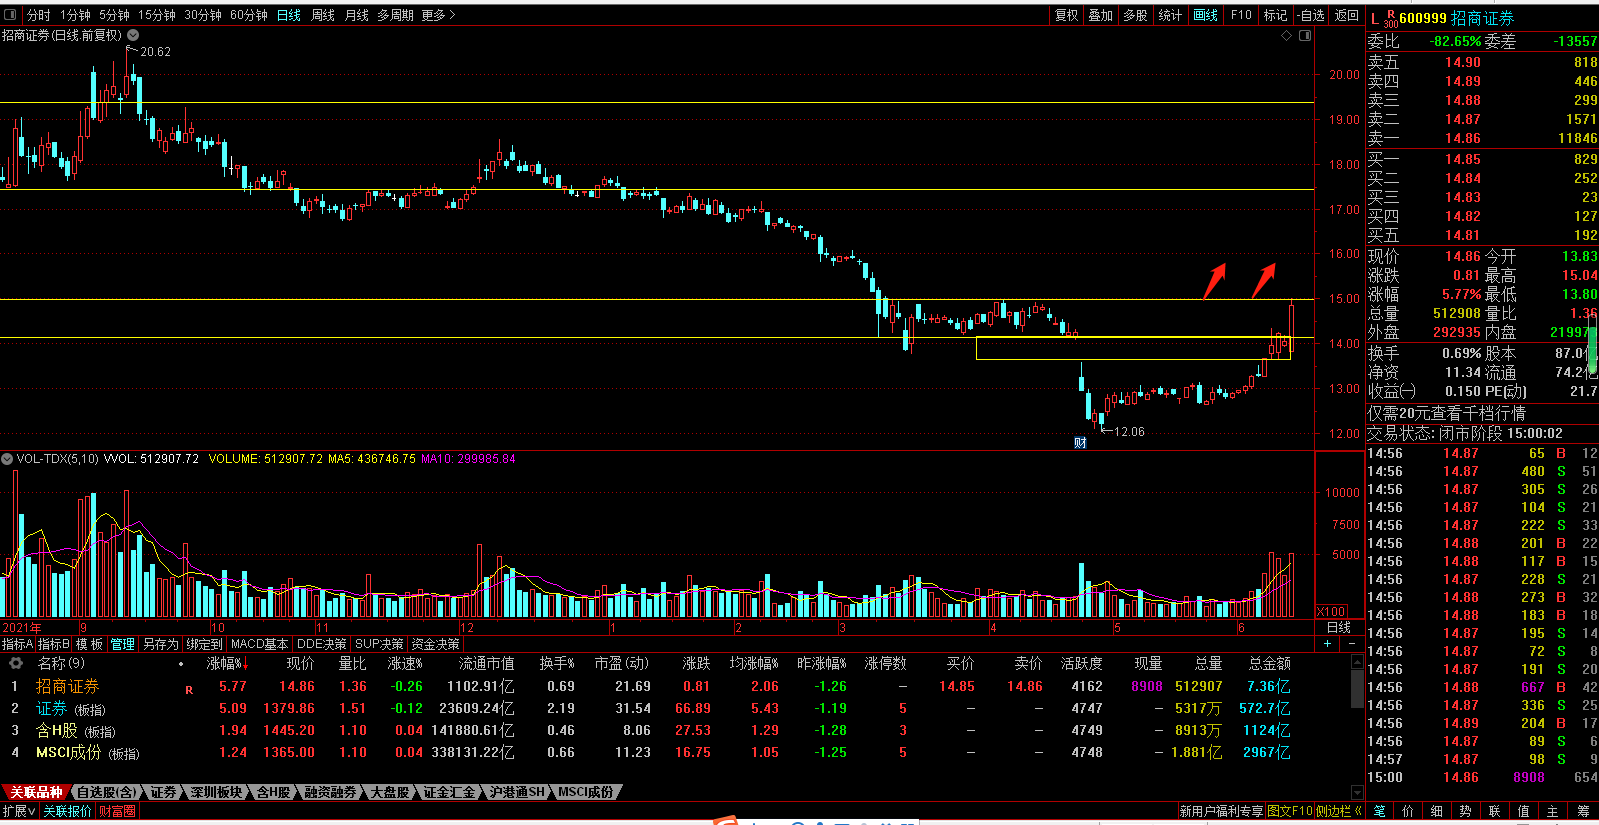
Task: Click the 绑定到 bind button
Action: click(x=204, y=644)
